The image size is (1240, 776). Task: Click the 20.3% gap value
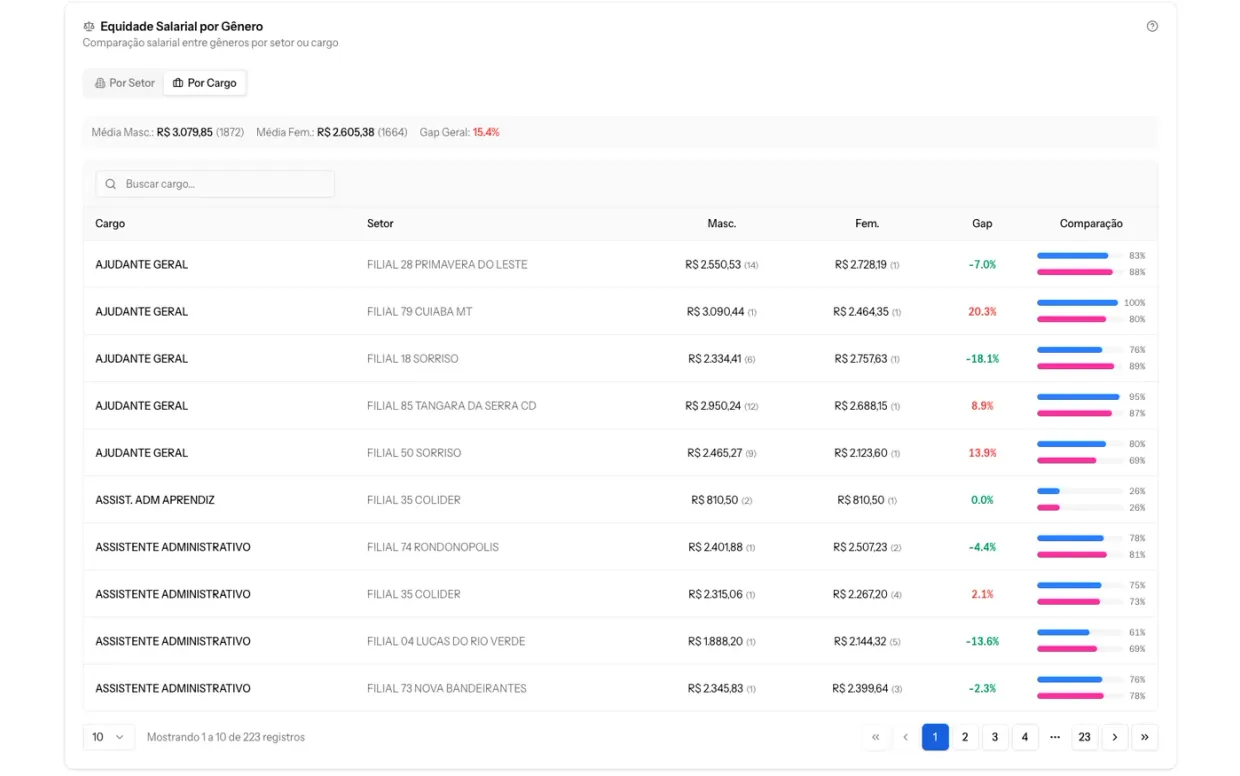click(x=982, y=312)
